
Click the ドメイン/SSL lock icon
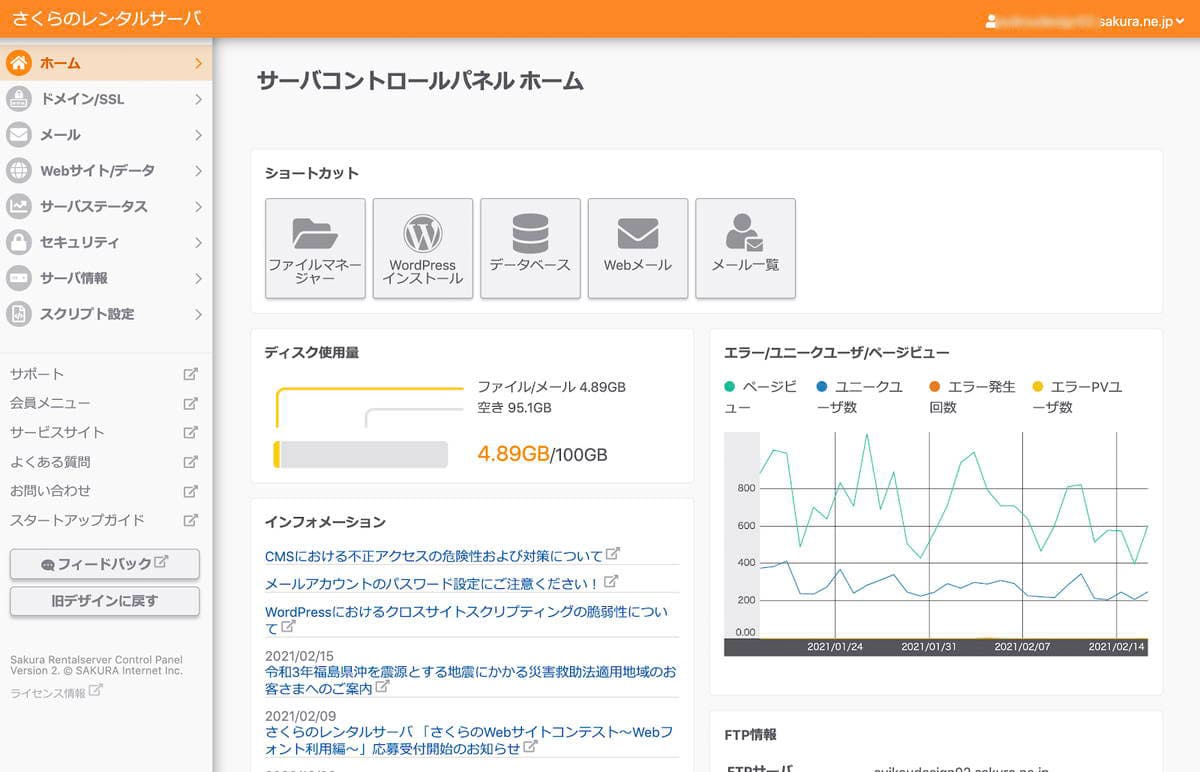pyautogui.click(x=19, y=99)
